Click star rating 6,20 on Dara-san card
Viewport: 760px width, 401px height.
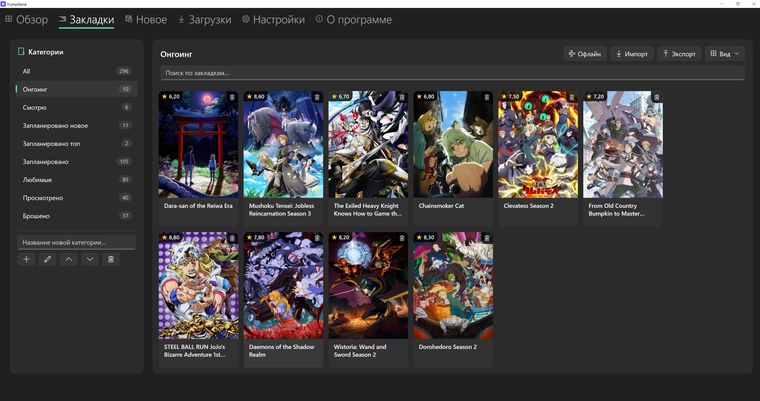(171, 96)
